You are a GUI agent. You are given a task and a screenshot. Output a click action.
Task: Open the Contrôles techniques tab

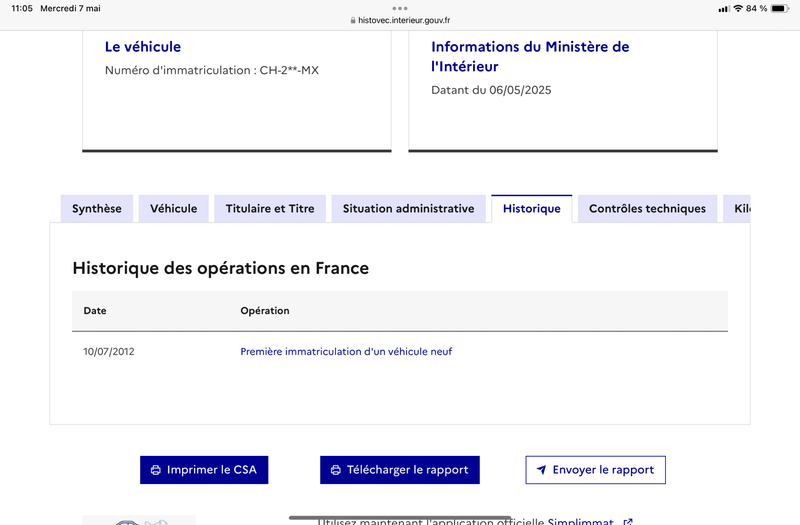(x=647, y=209)
